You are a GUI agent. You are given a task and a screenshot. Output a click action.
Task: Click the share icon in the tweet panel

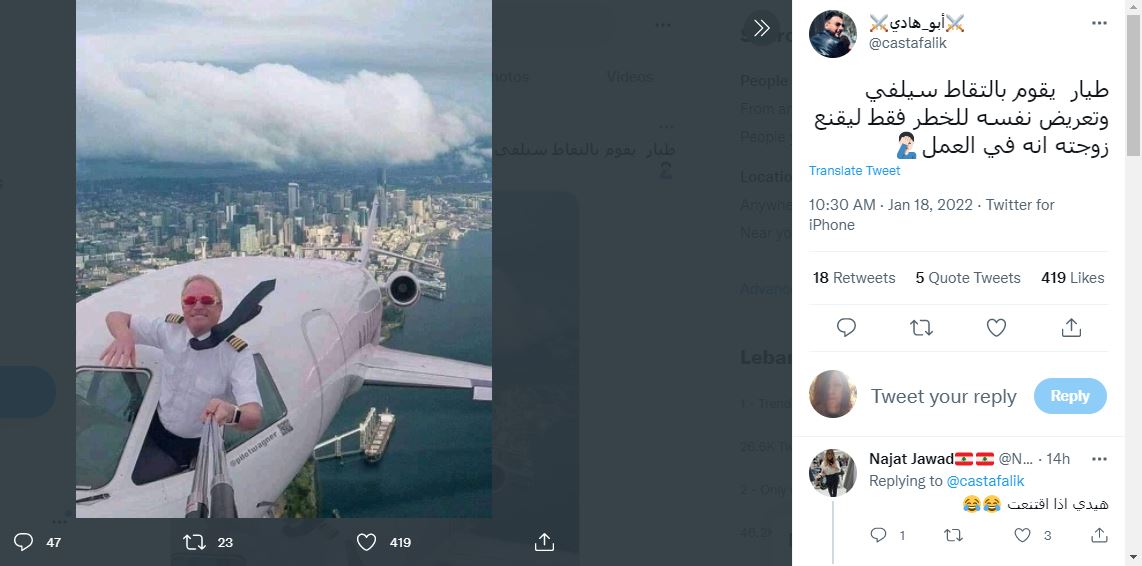pos(1071,327)
